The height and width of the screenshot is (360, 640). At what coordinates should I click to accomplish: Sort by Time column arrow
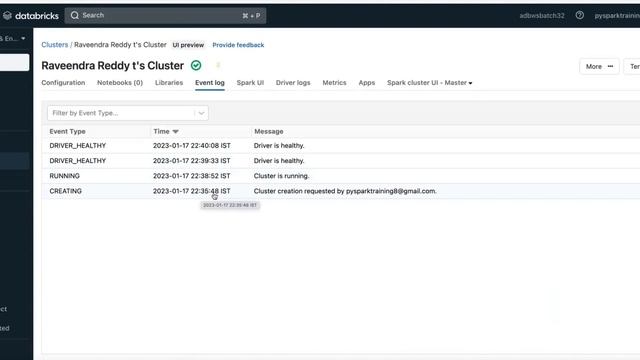176,131
